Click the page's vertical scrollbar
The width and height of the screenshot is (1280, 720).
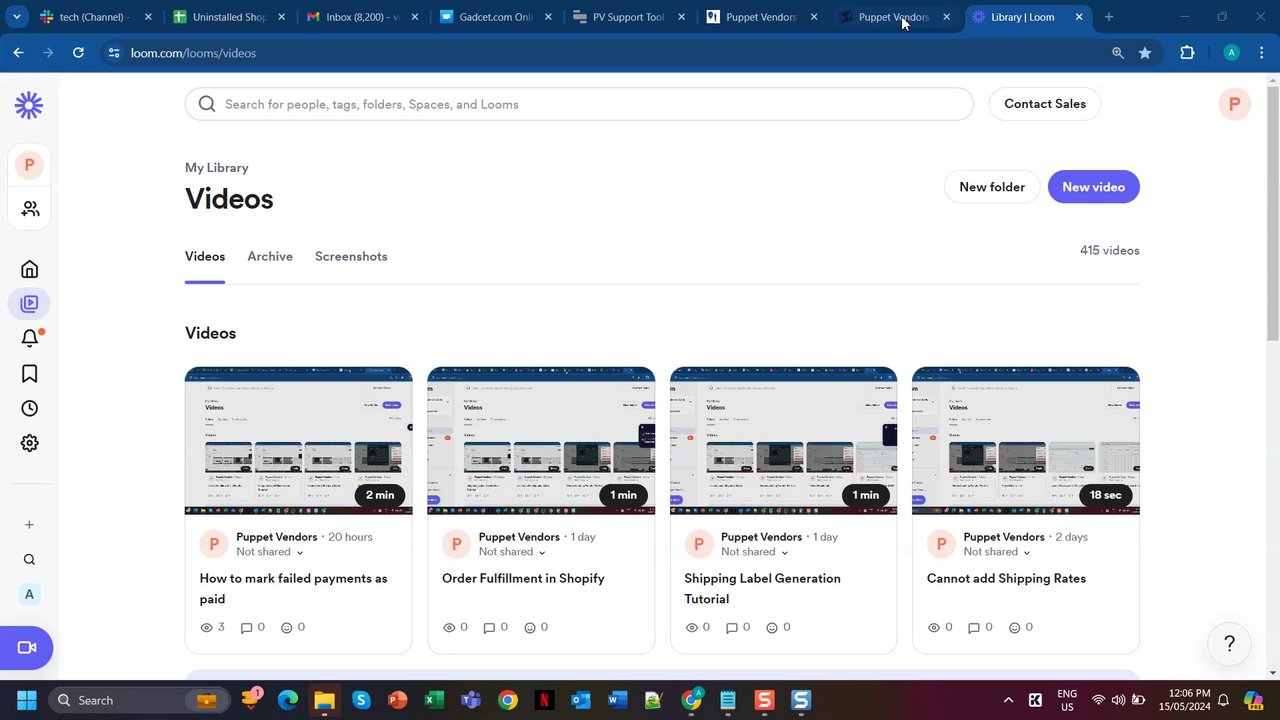pos(1272,215)
